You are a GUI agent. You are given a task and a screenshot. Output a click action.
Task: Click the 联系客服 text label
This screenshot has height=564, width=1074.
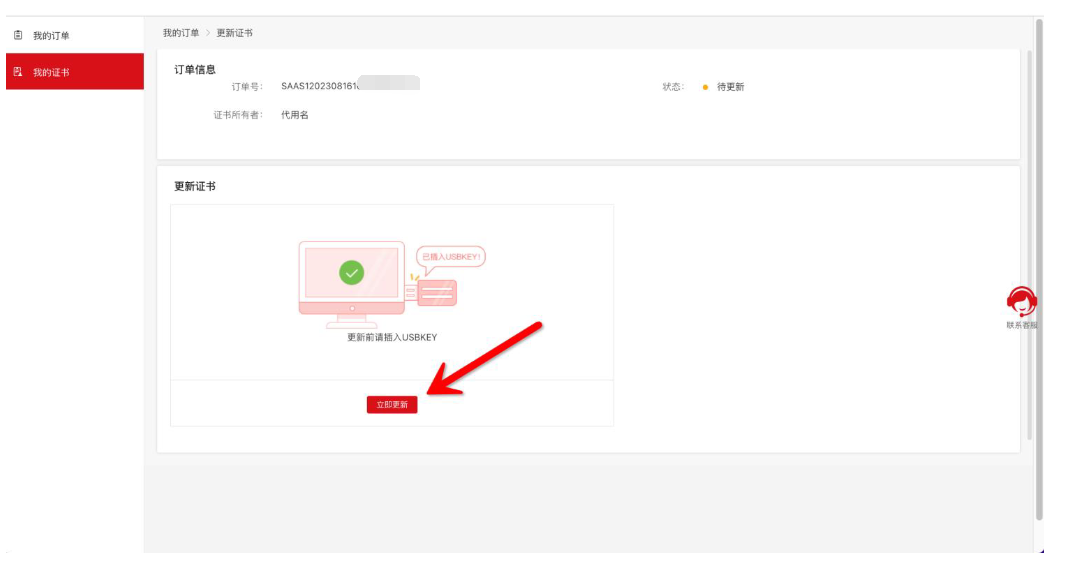click(x=1021, y=325)
